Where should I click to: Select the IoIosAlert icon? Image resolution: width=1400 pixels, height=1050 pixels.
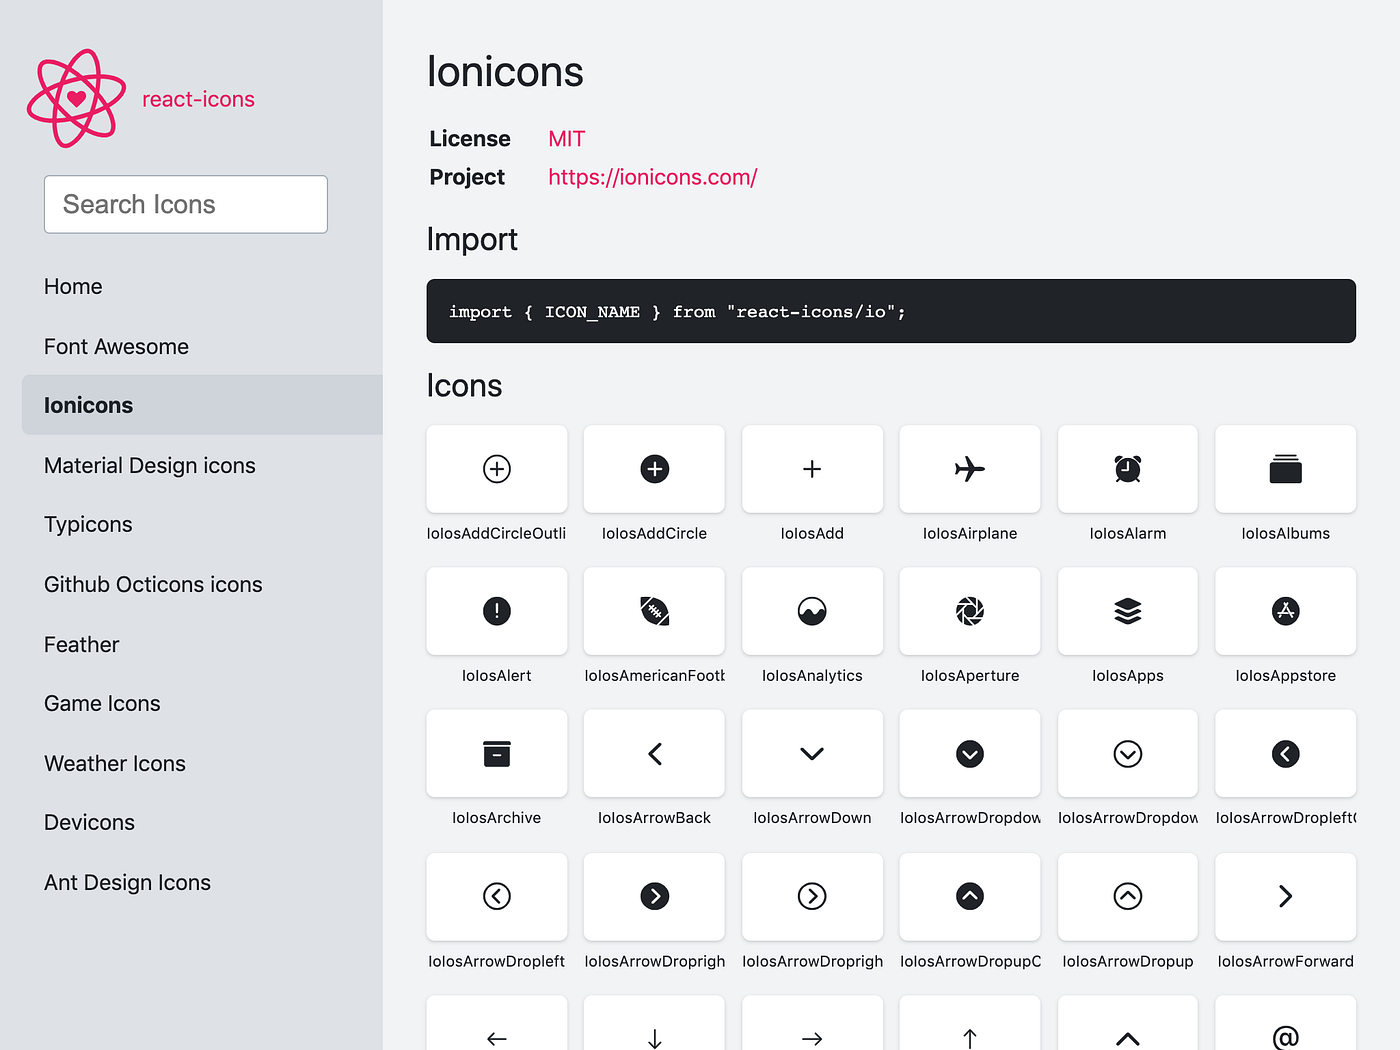(497, 611)
